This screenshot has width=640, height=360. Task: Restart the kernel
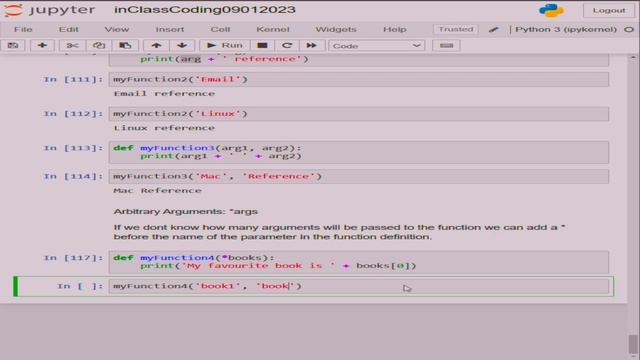click(x=287, y=45)
